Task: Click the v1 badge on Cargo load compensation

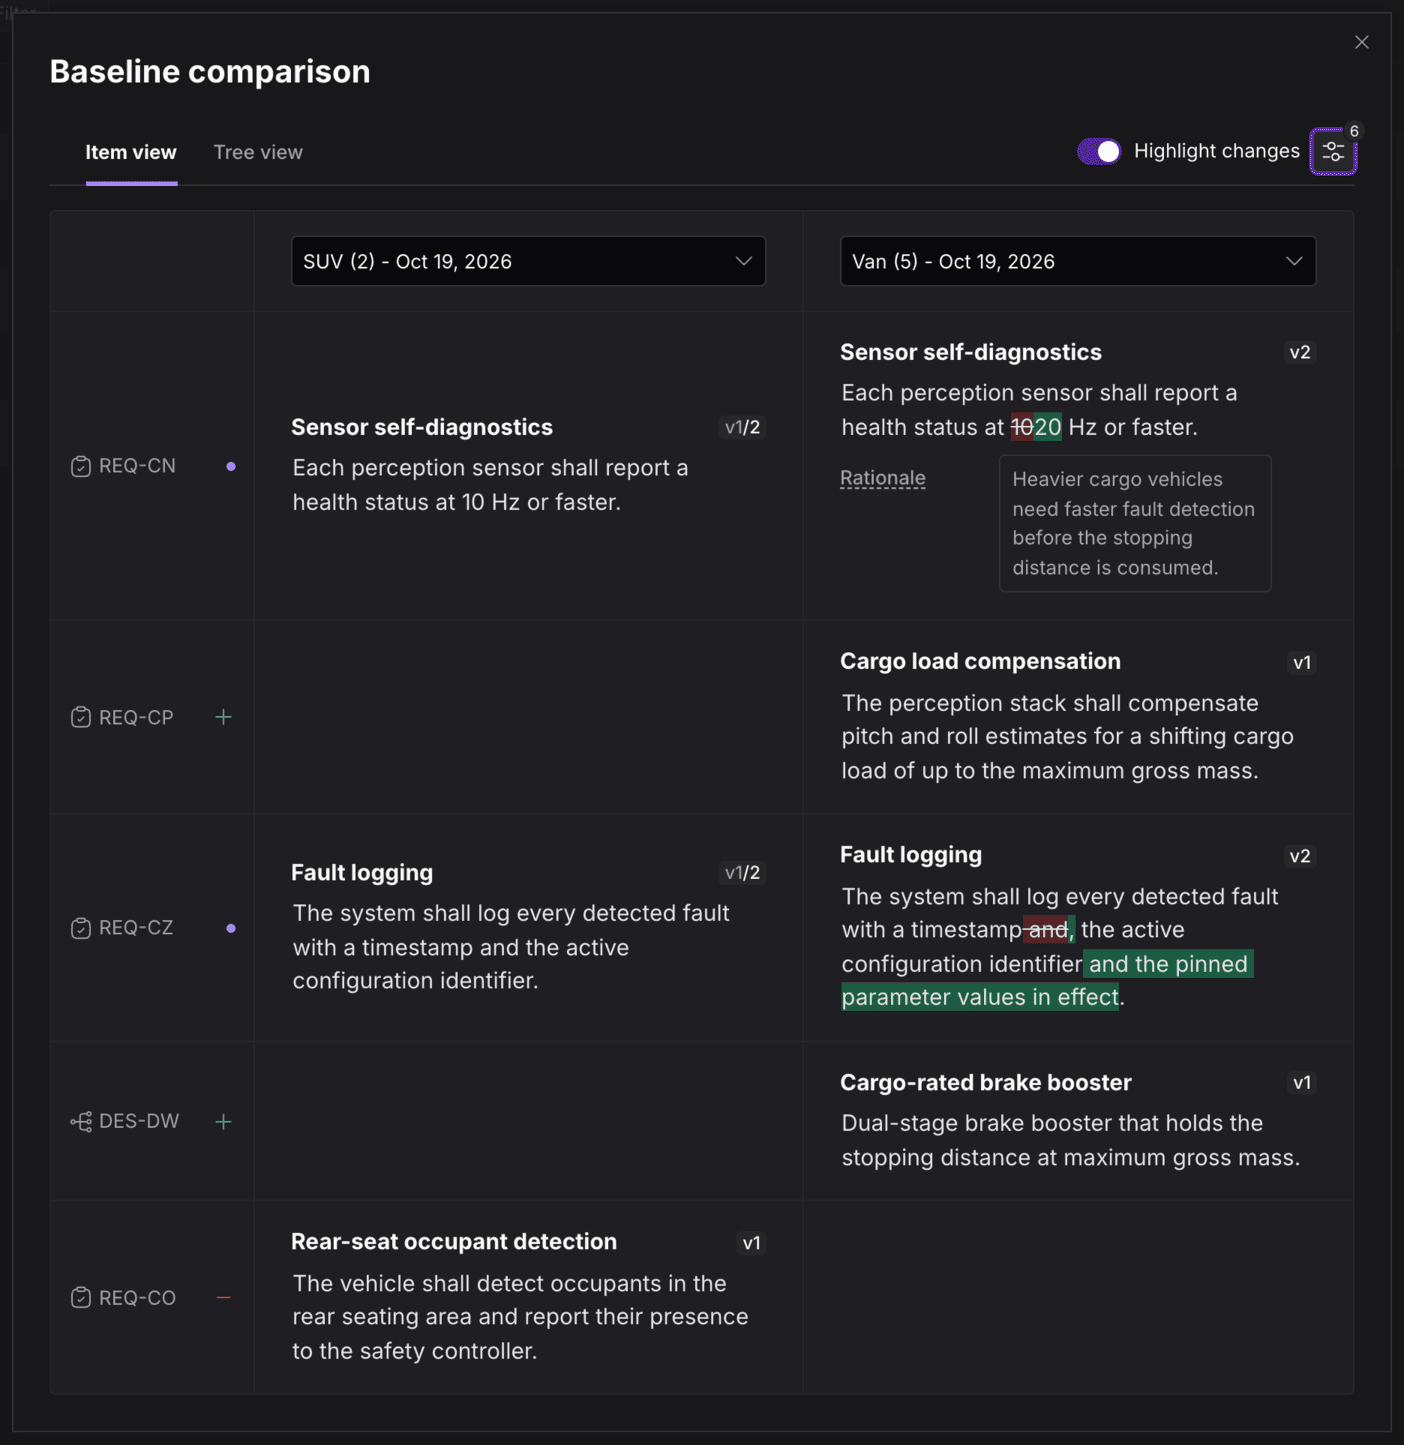Action: coord(1302,662)
